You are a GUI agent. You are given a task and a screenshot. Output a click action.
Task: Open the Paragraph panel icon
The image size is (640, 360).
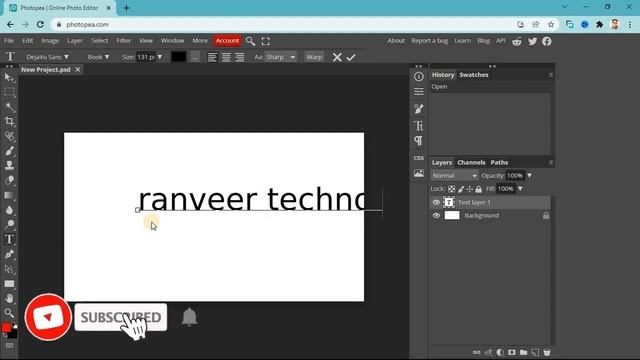pos(418,141)
